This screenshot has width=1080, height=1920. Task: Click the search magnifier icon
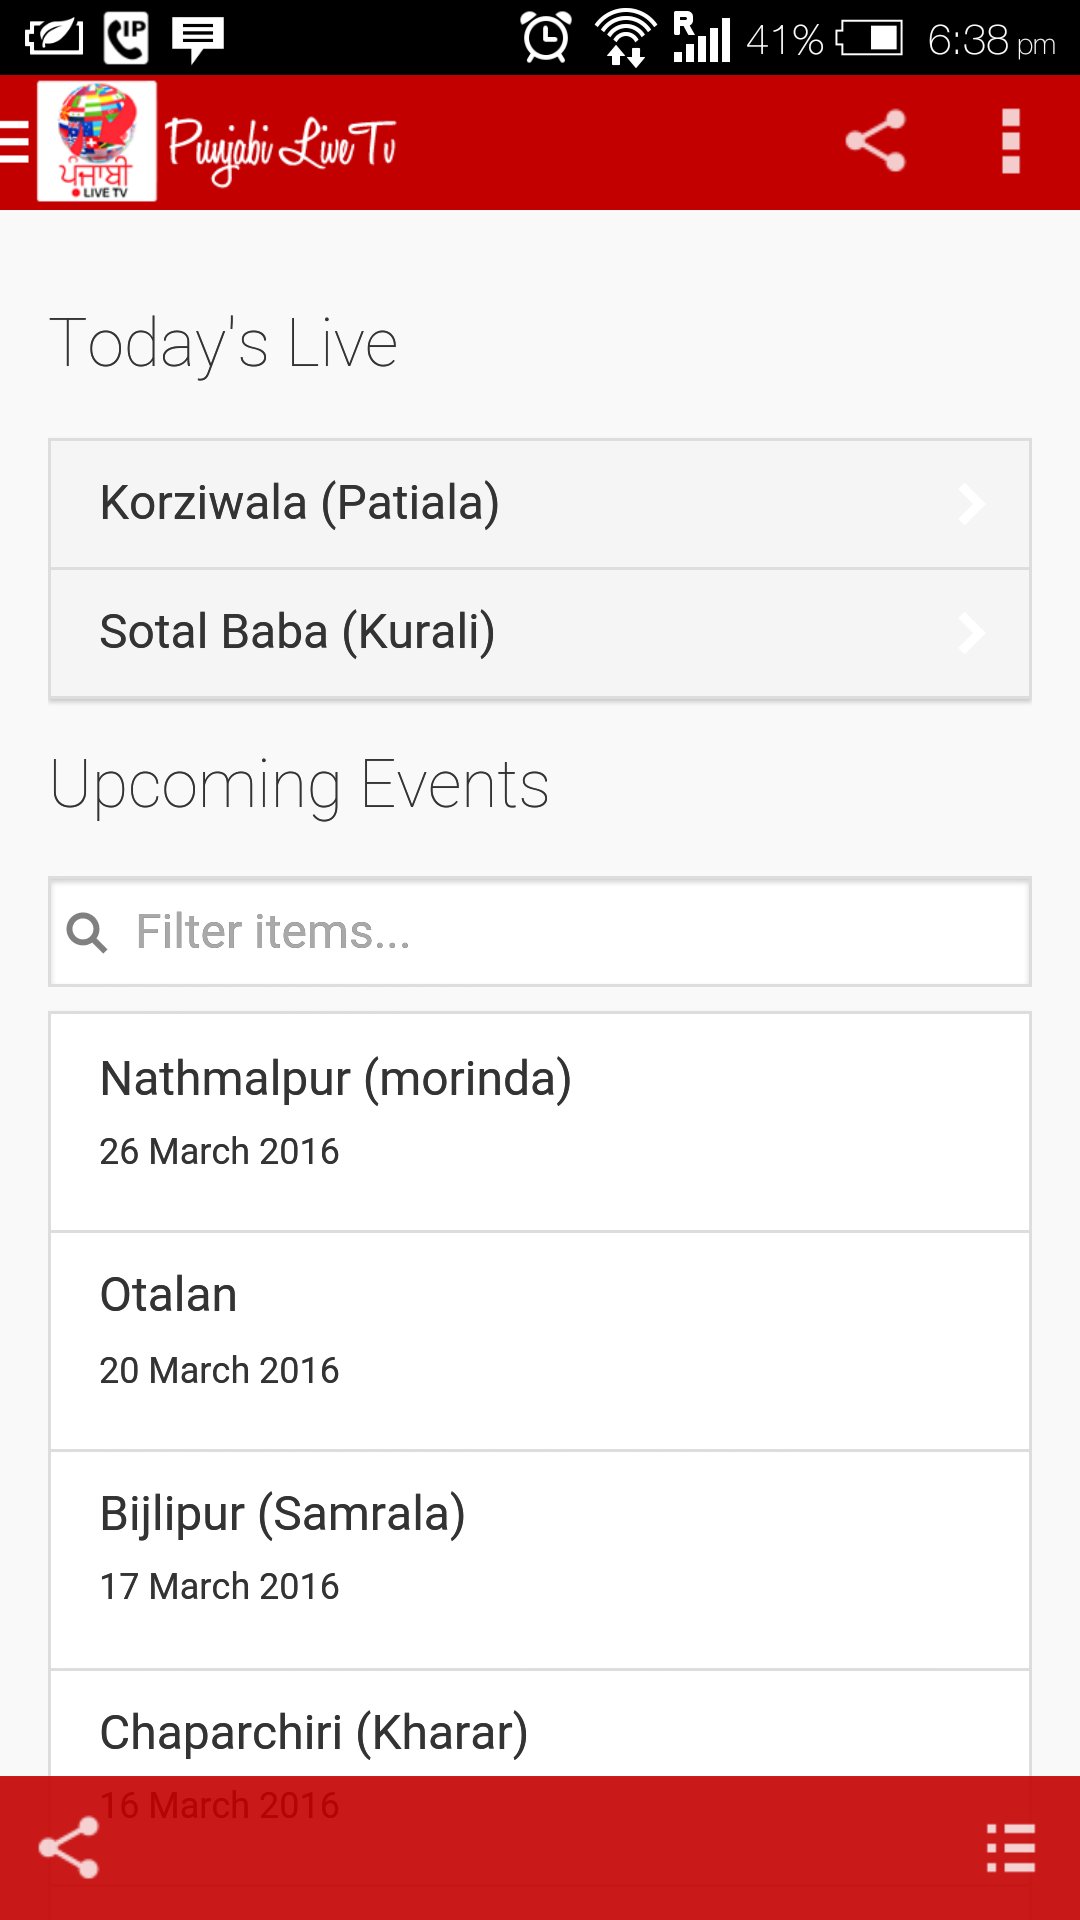87,932
